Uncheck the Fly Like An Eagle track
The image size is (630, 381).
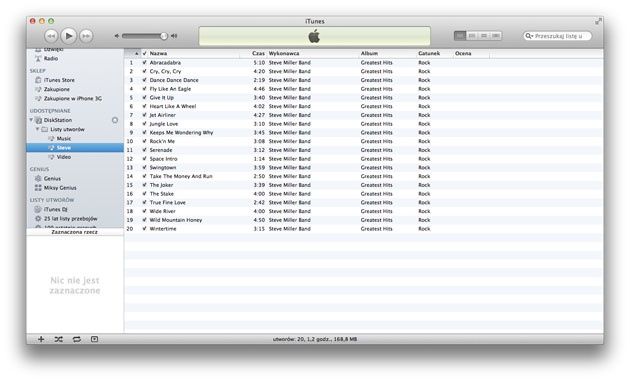click(145, 89)
